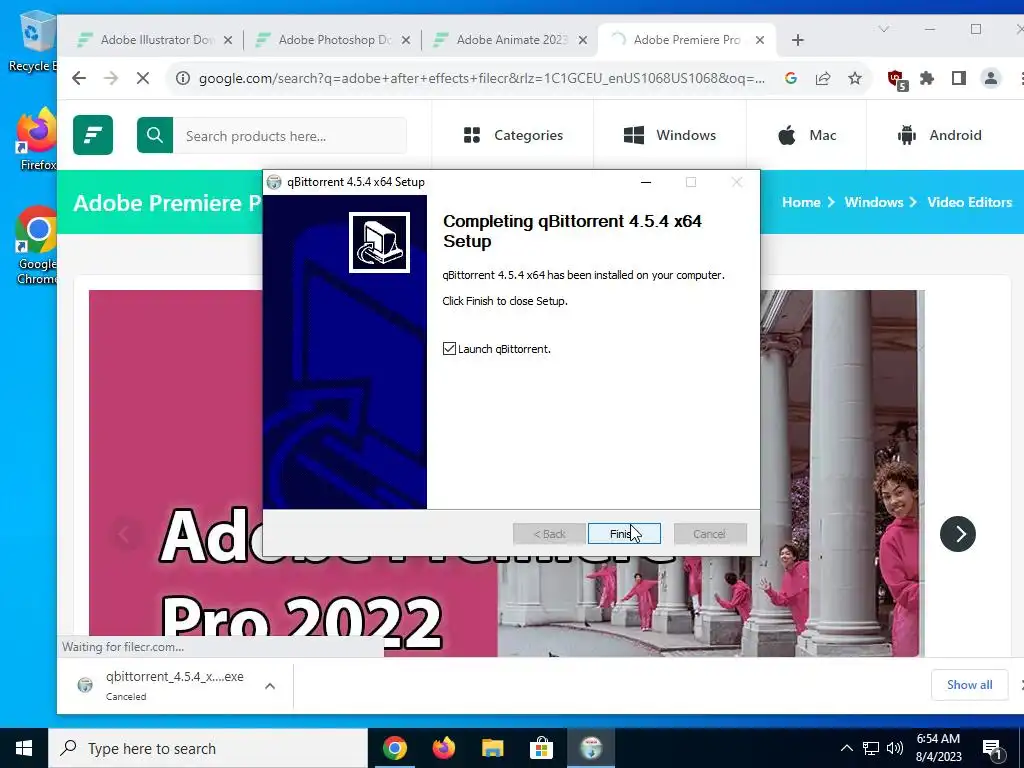
Task: Expand the download item options chevron
Action: tap(270, 686)
